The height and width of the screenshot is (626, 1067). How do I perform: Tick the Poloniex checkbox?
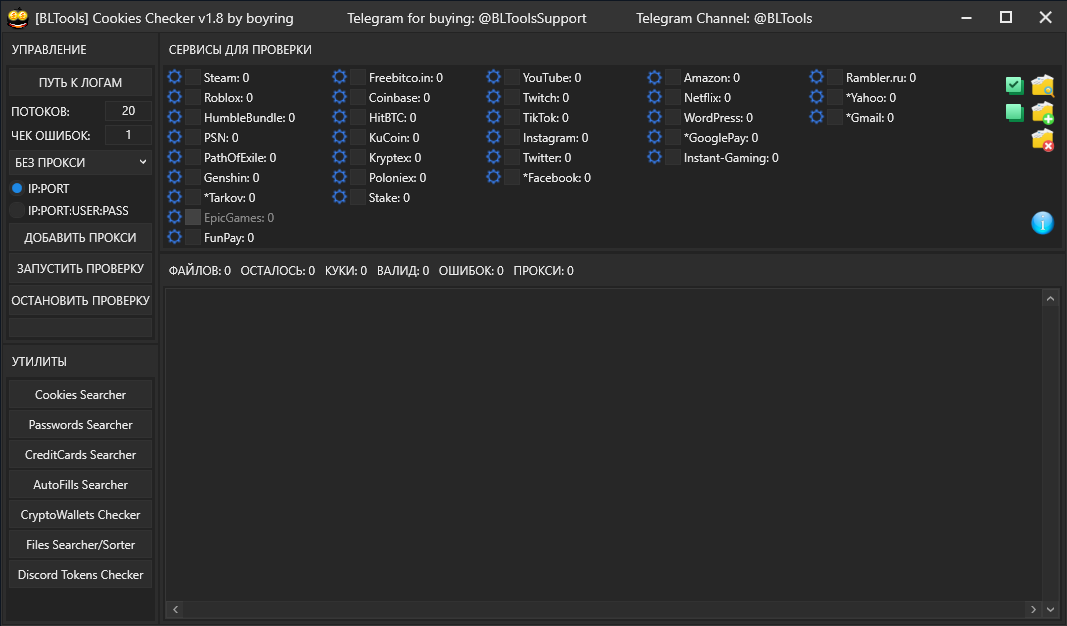tap(358, 178)
